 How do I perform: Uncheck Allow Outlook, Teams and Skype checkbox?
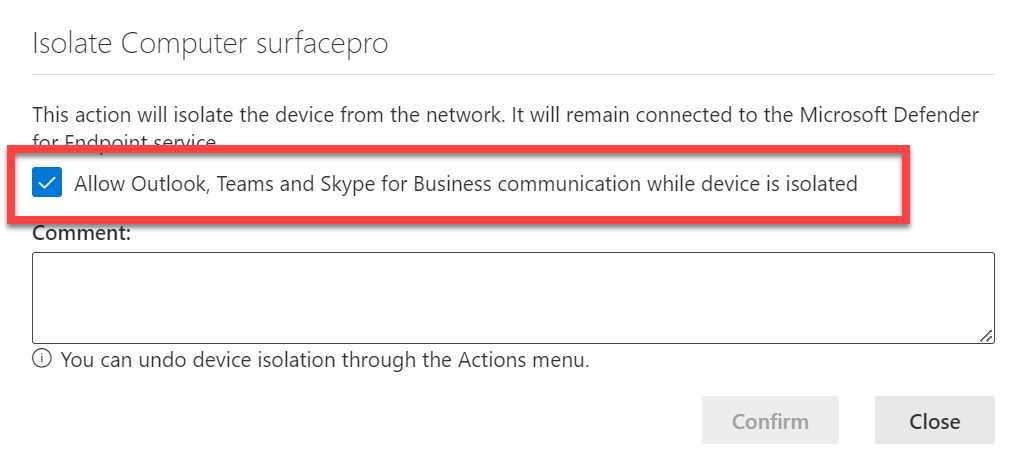pos(47,184)
